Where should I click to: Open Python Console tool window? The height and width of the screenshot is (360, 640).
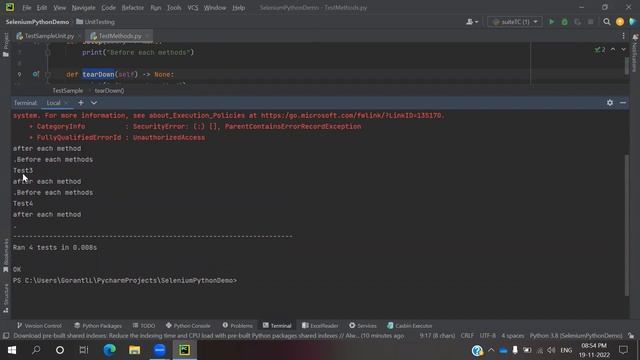tap(188, 326)
